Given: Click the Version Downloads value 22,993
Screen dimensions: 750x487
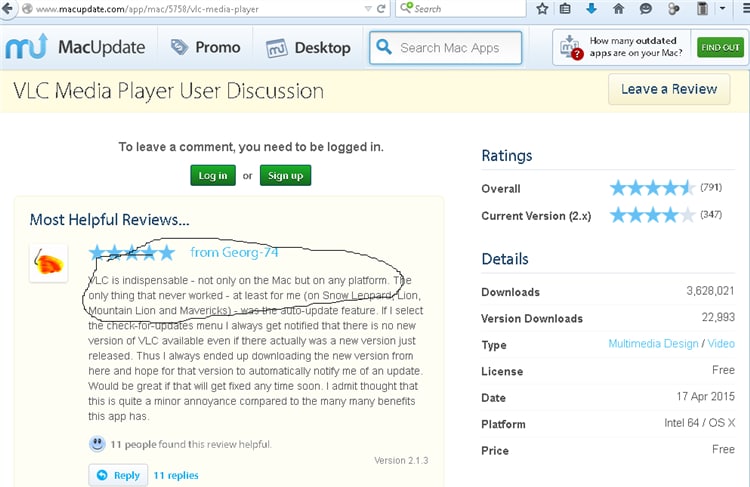Looking at the screenshot, I should 718,317.
